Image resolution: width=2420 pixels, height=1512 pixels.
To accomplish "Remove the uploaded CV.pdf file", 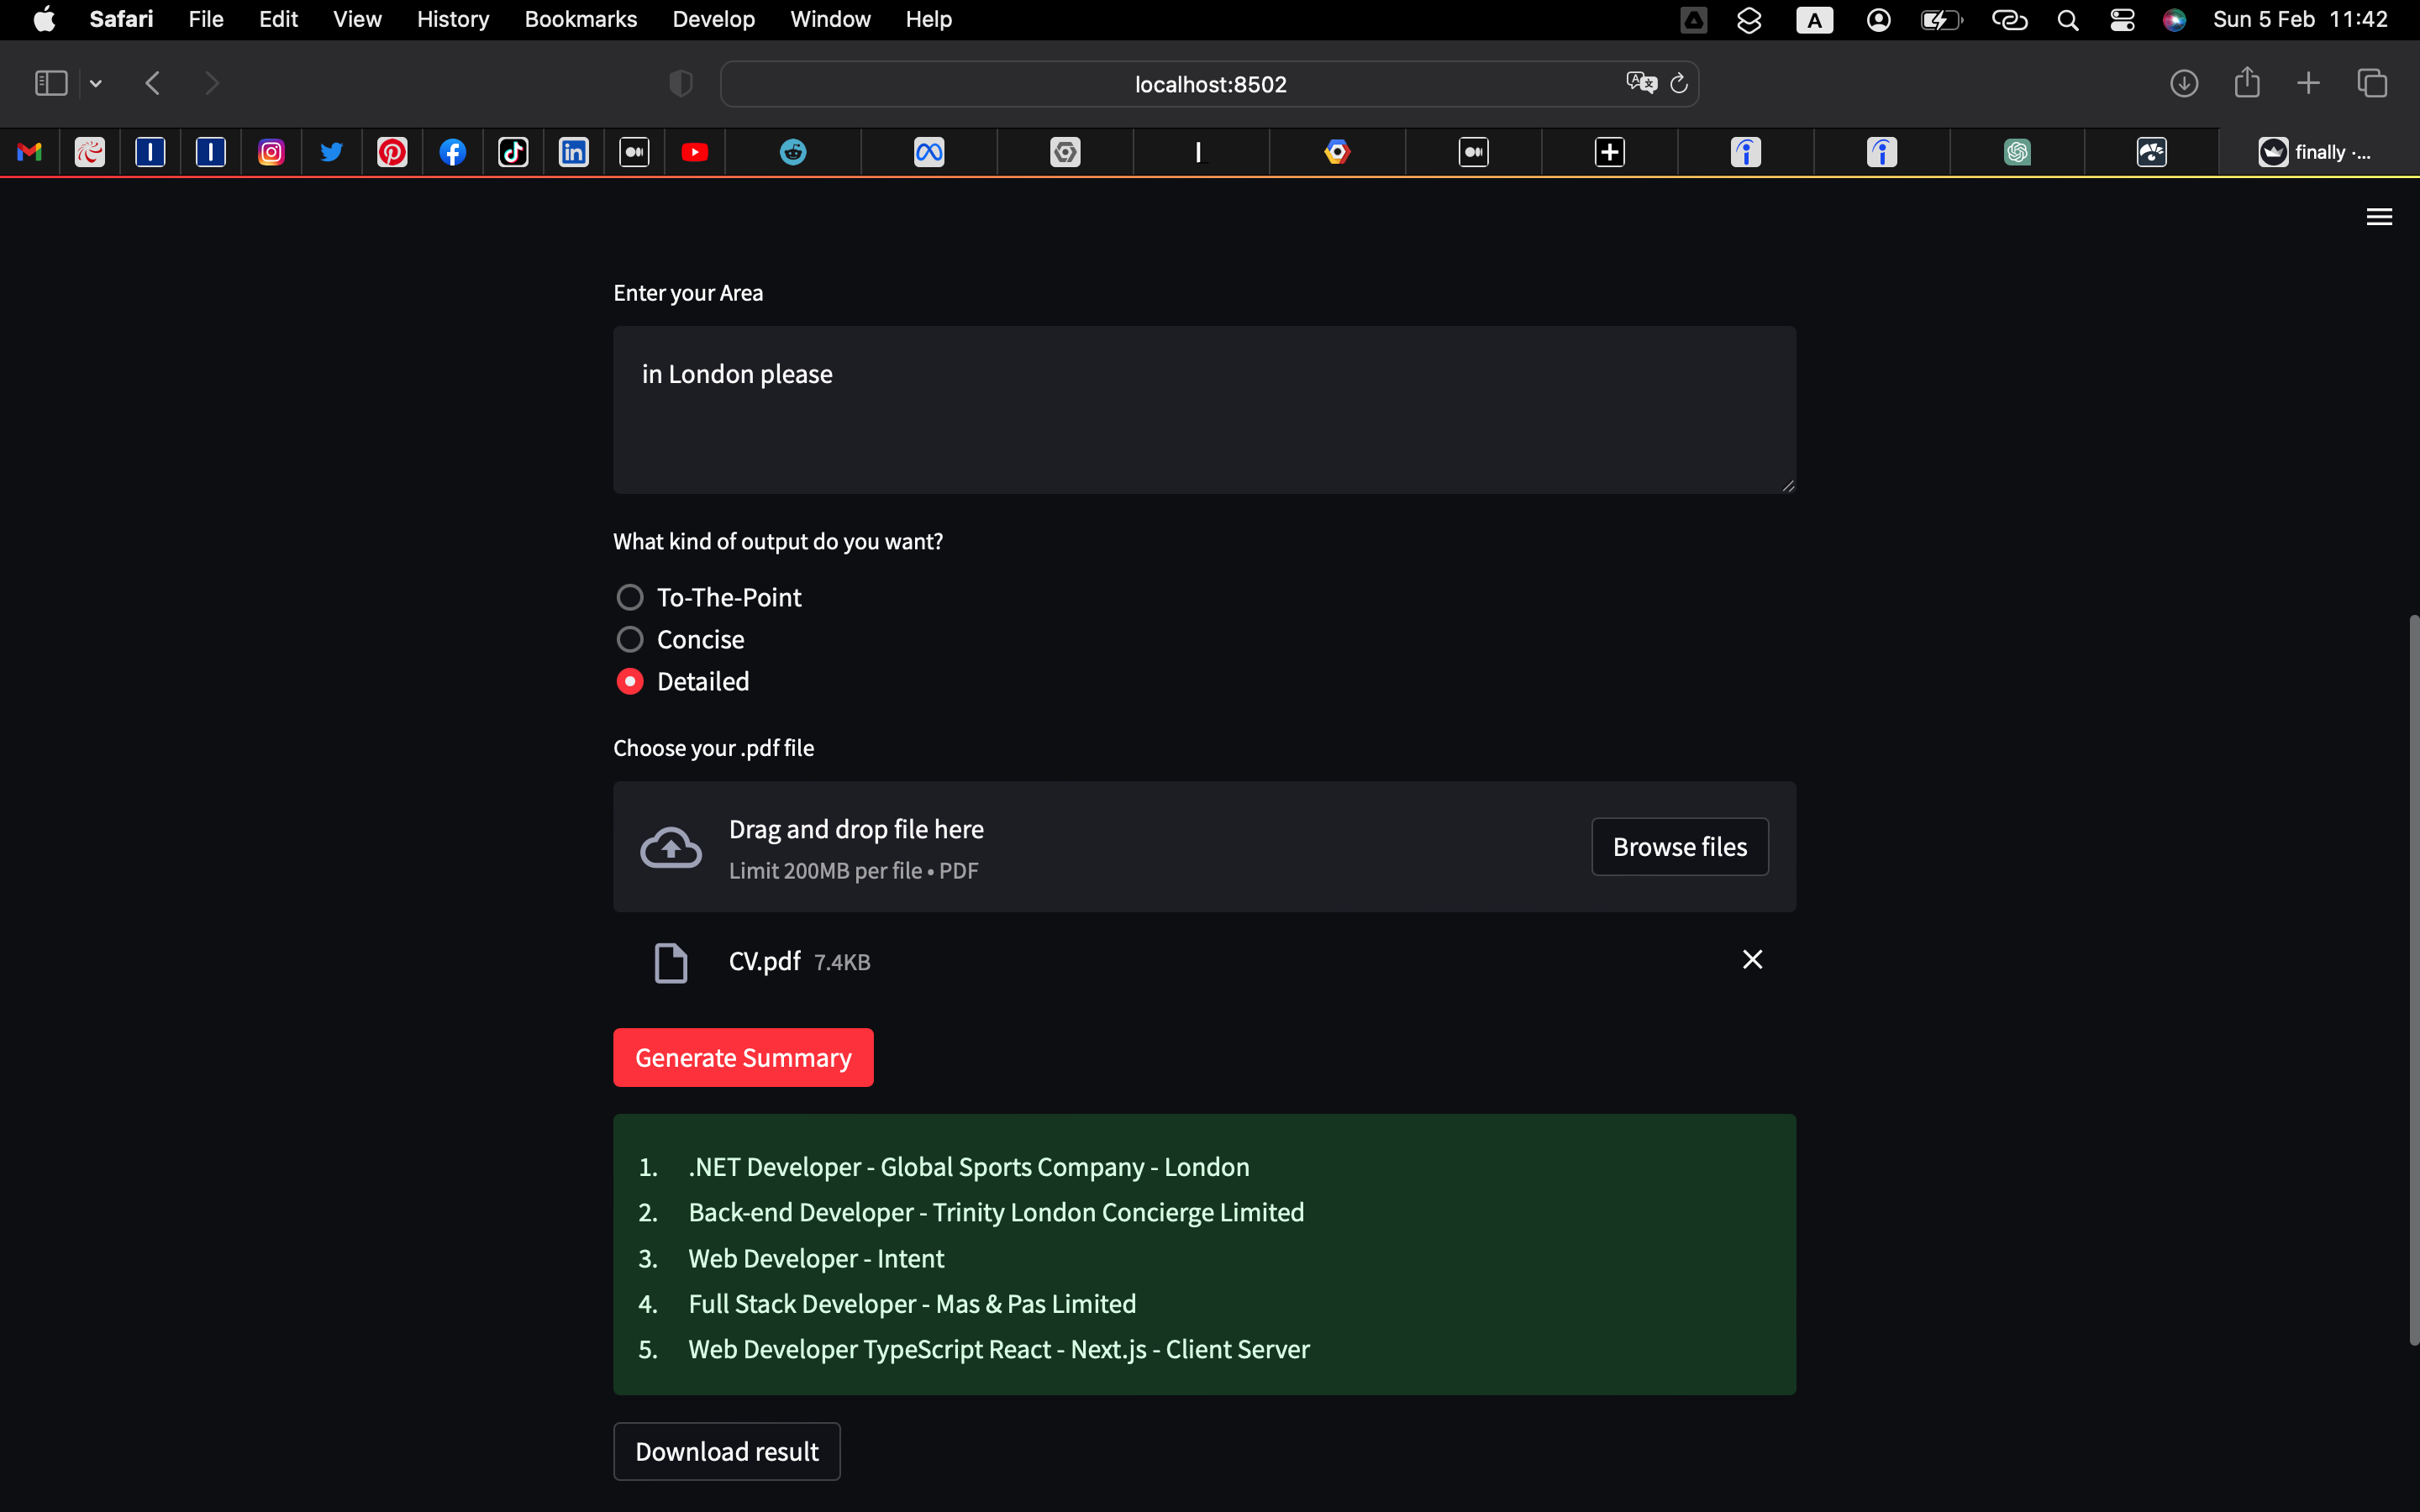I will (x=1752, y=960).
